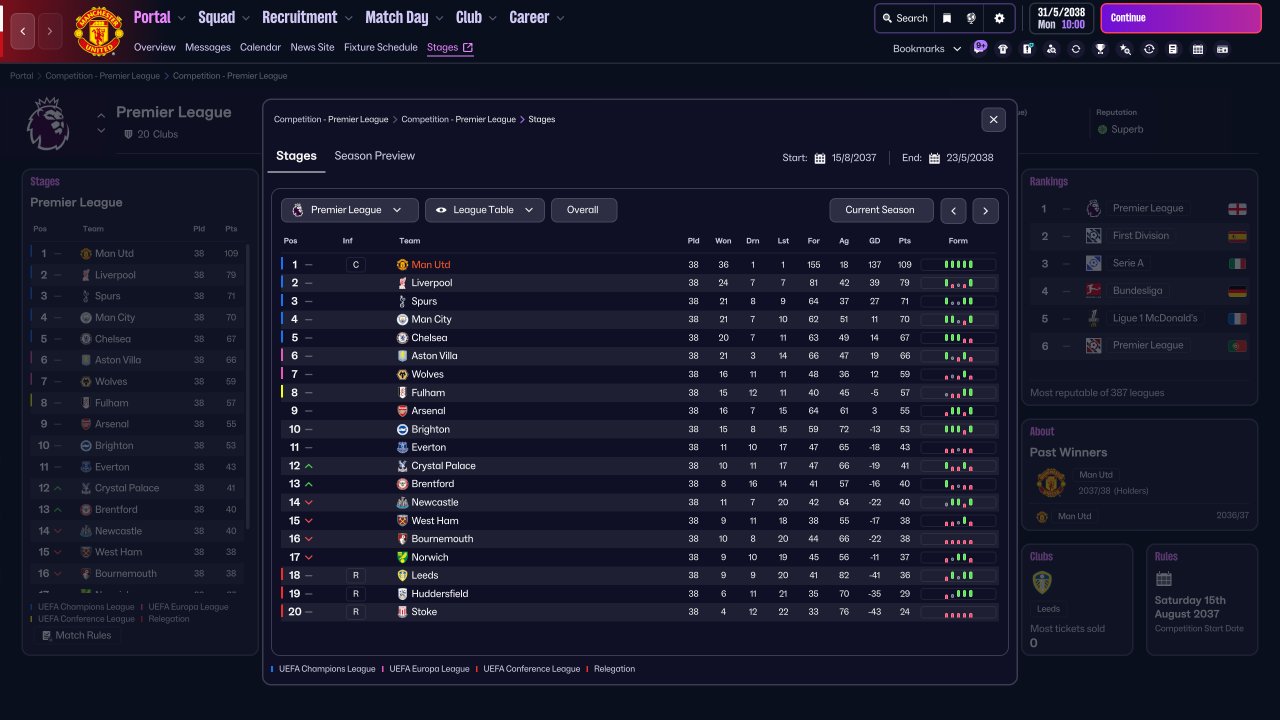
Task: Click the pop-out icon beside Stages sub-tab
Action: 468,47
